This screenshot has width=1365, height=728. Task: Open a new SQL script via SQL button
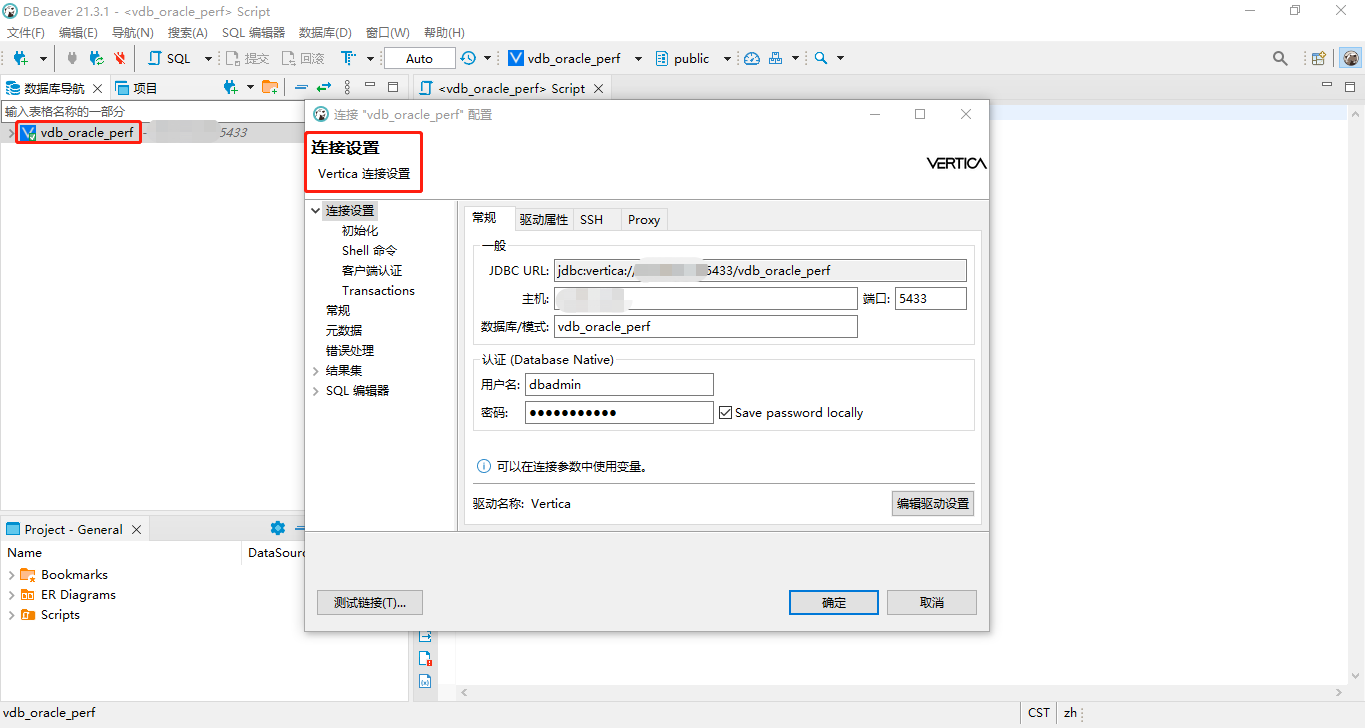pyautogui.click(x=170, y=58)
